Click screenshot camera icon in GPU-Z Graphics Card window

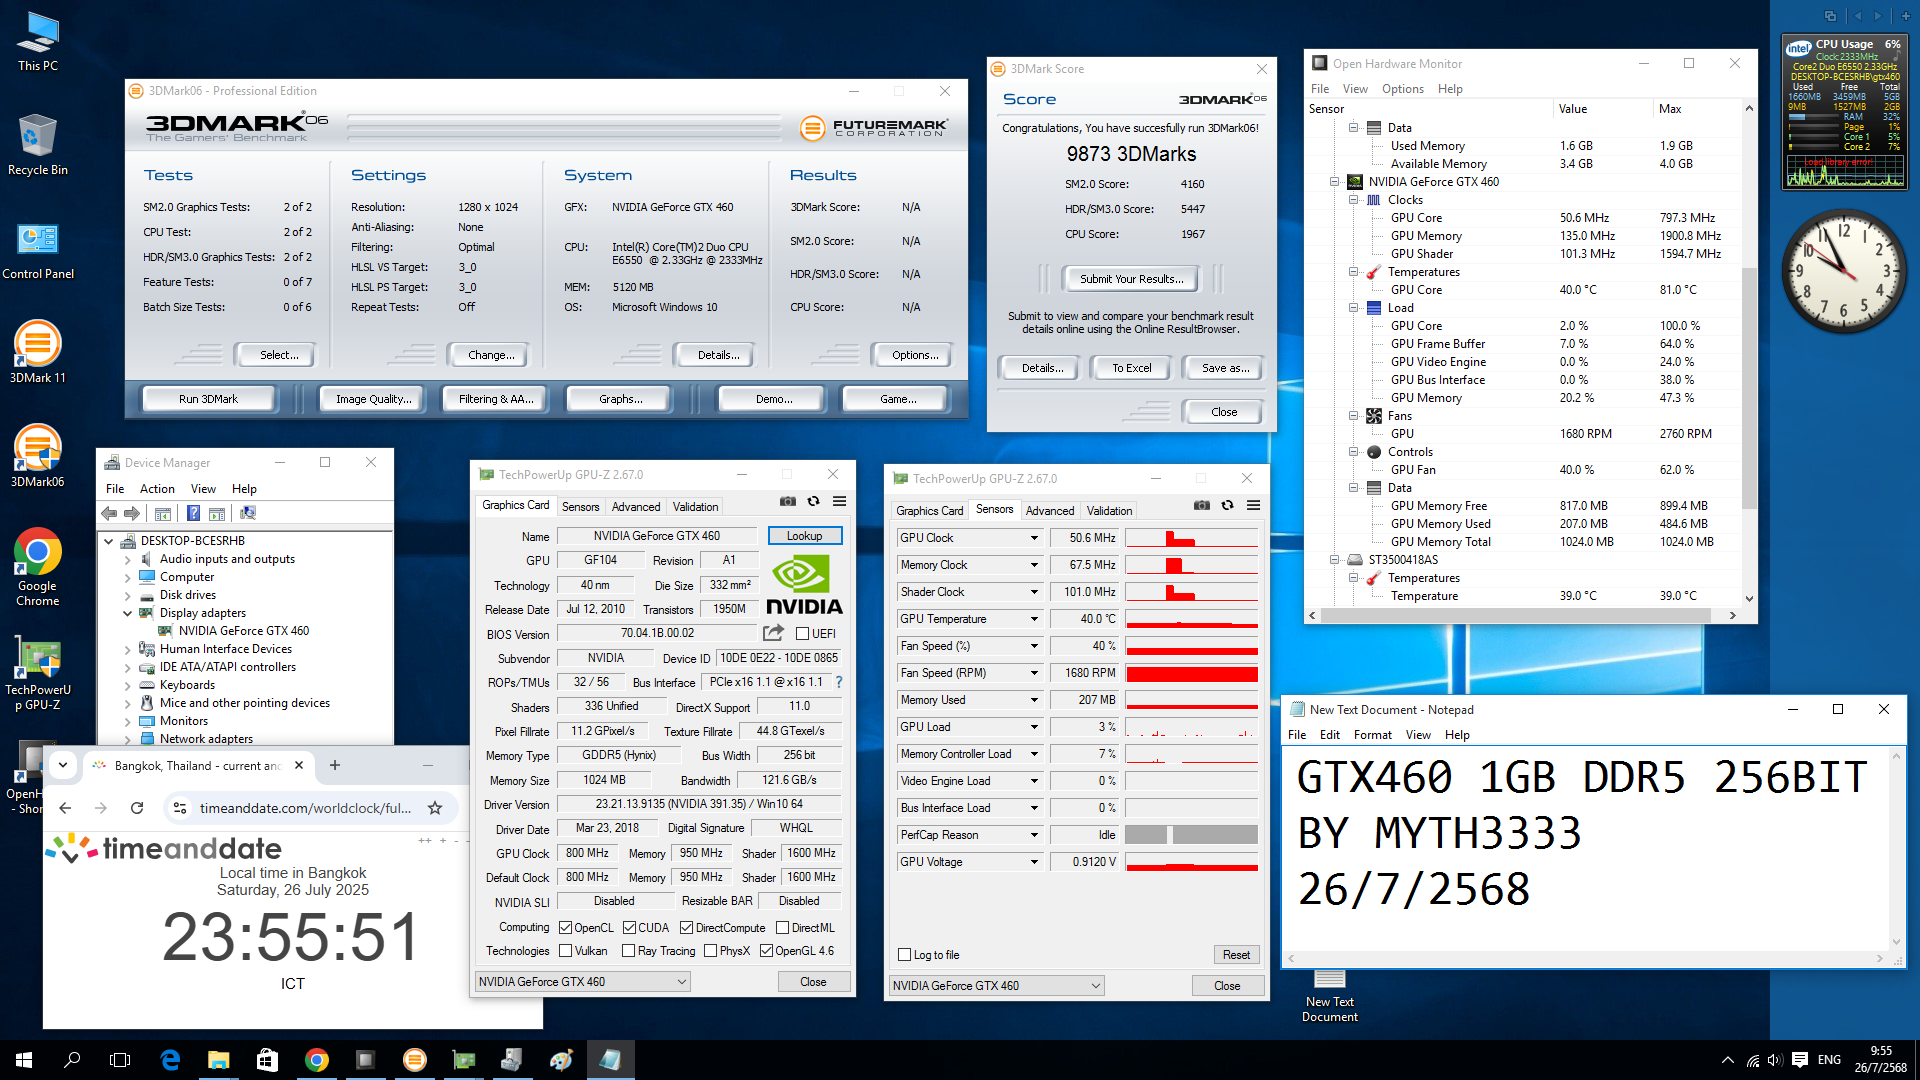[788, 502]
